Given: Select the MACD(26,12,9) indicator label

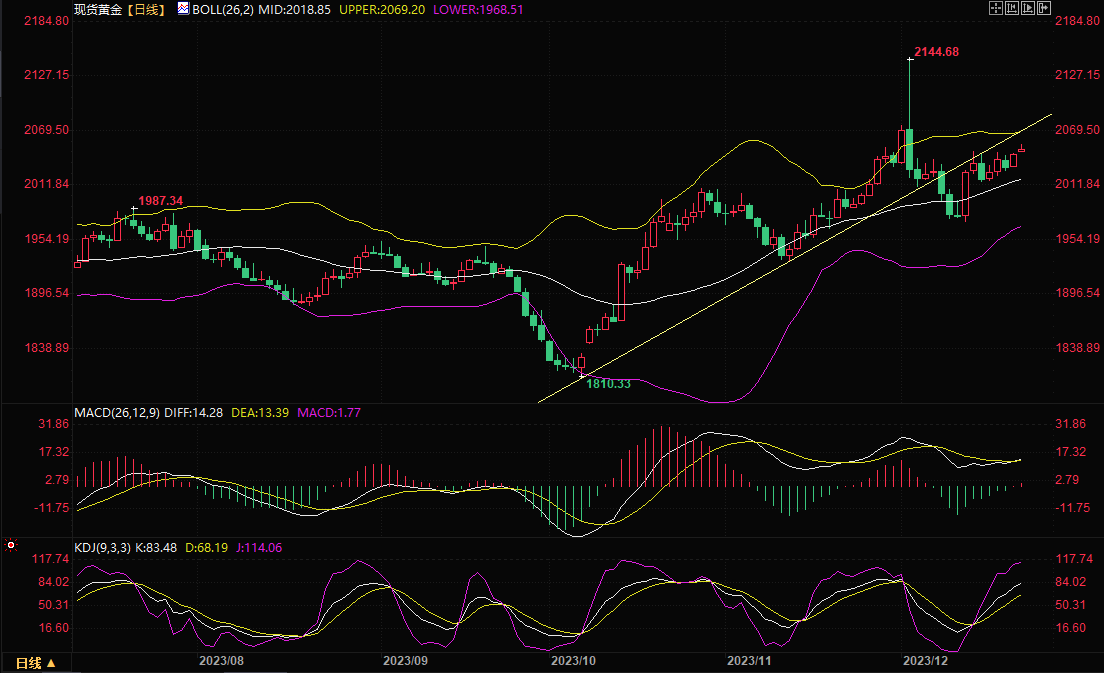Looking at the screenshot, I should pyautogui.click(x=115, y=412).
